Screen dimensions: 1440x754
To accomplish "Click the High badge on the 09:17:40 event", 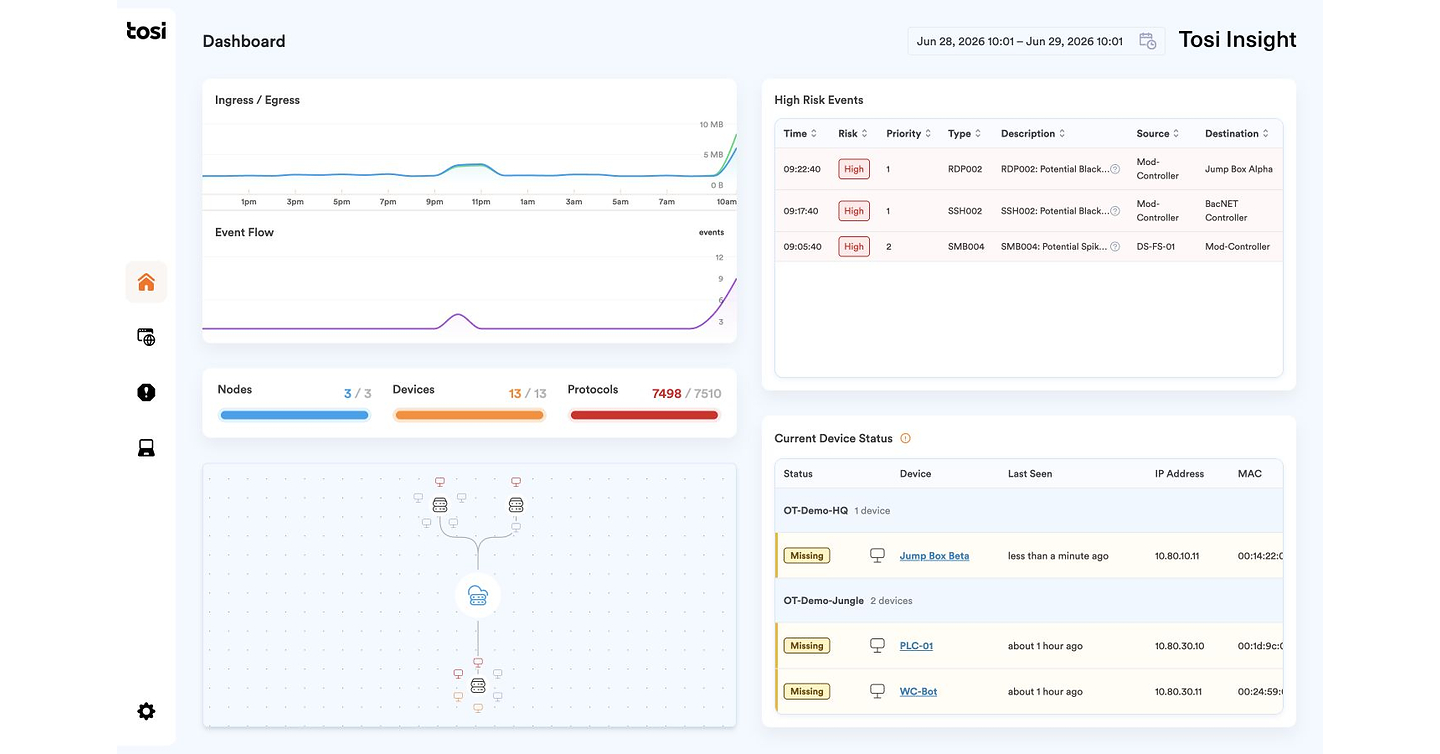I will tap(854, 211).
